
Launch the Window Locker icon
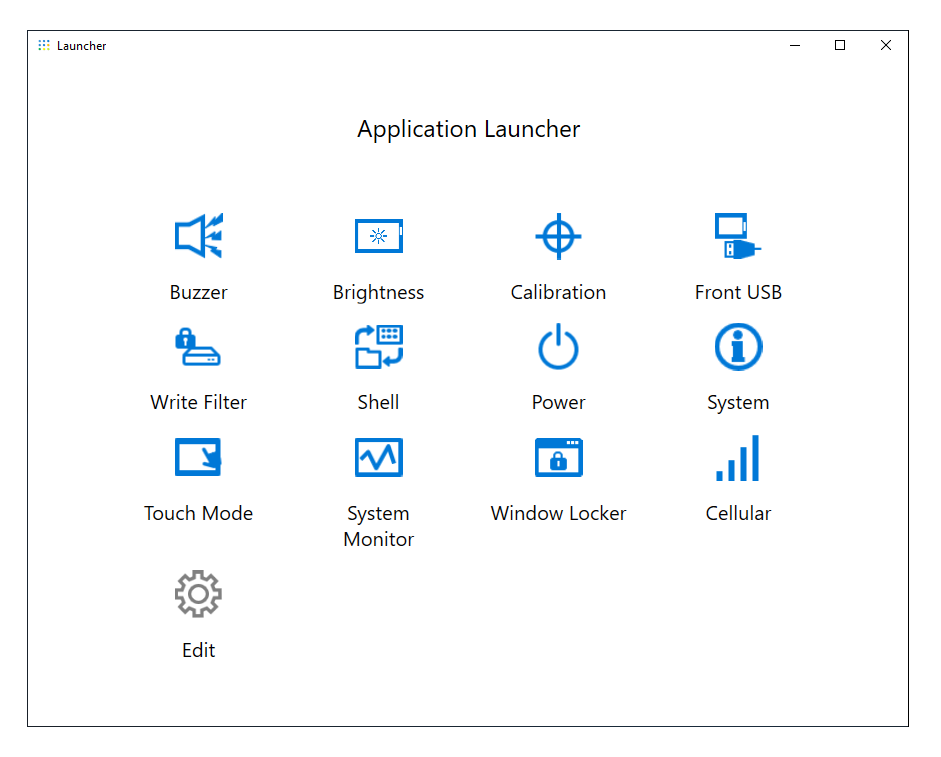558,457
